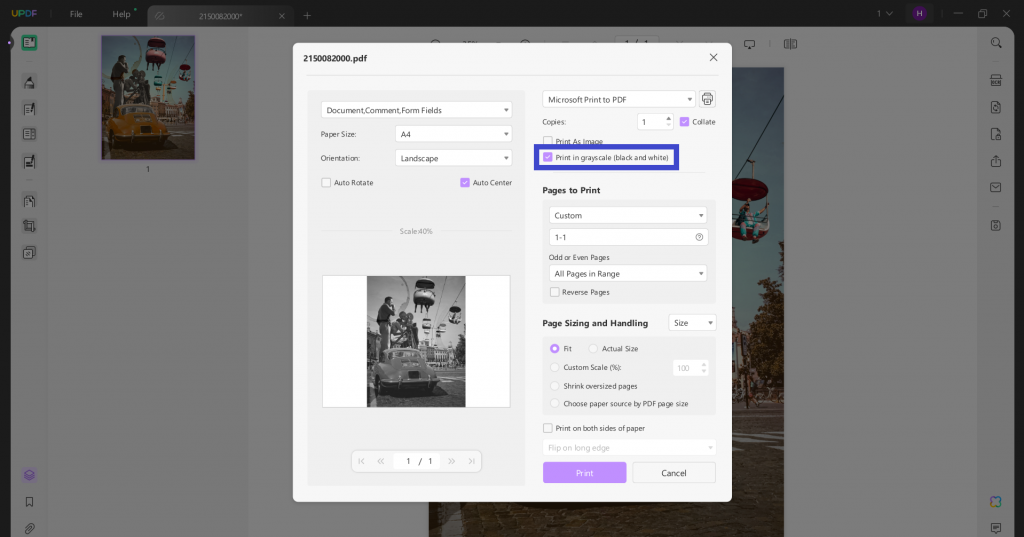Uncheck the Auto Center checkbox

click(x=465, y=183)
